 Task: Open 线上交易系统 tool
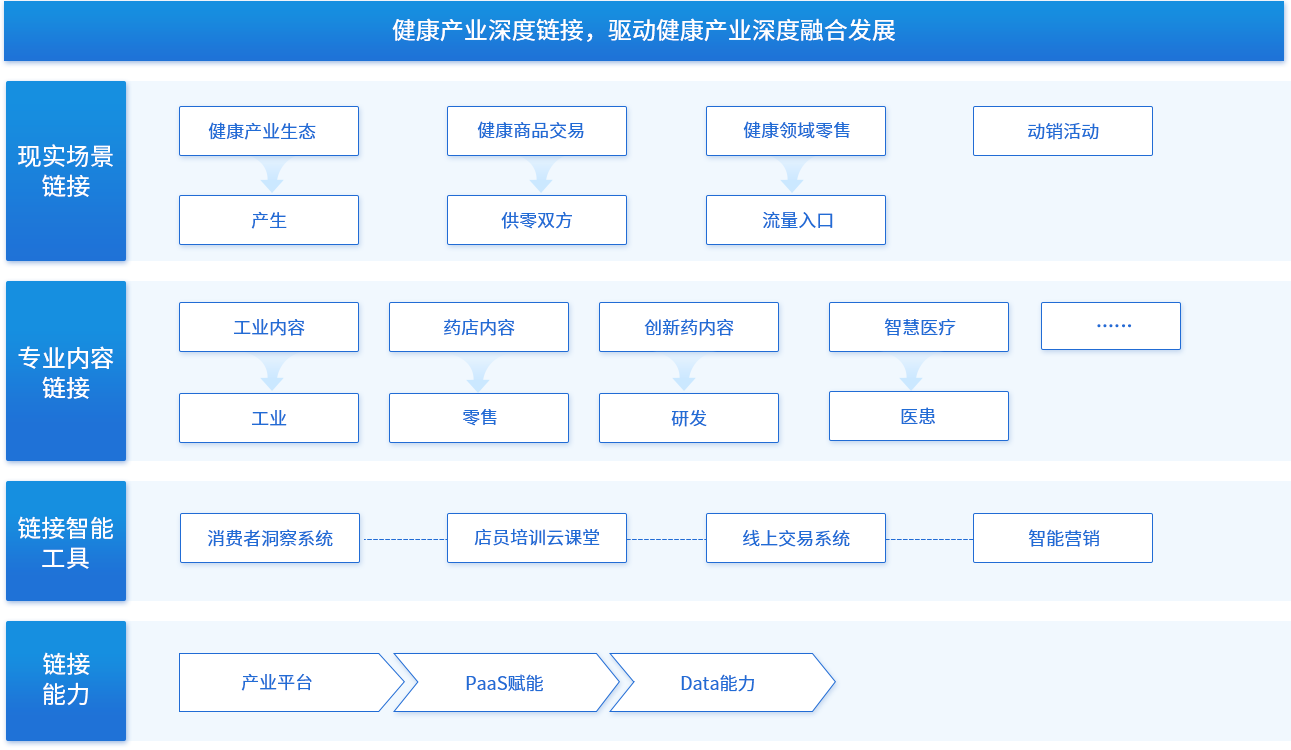[796, 538]
